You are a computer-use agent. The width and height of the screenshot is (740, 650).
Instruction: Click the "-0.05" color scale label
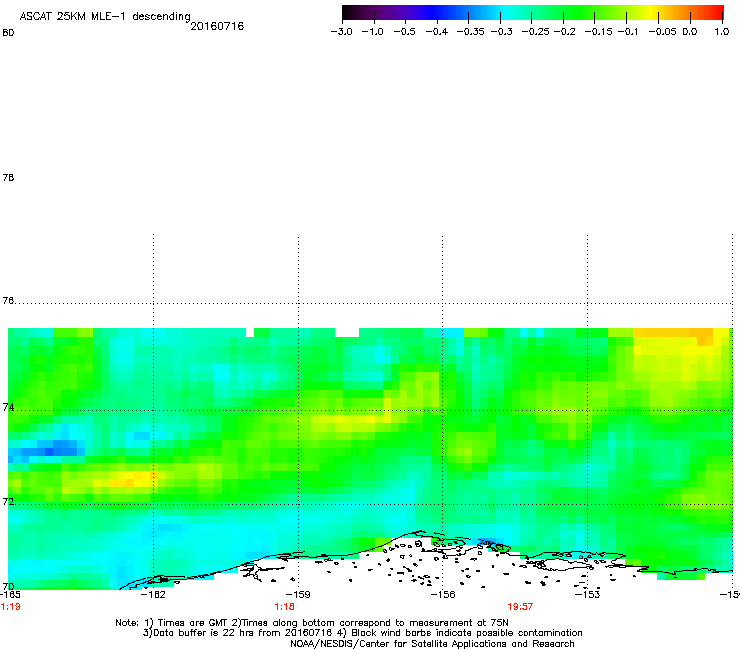tap(662, 32)
